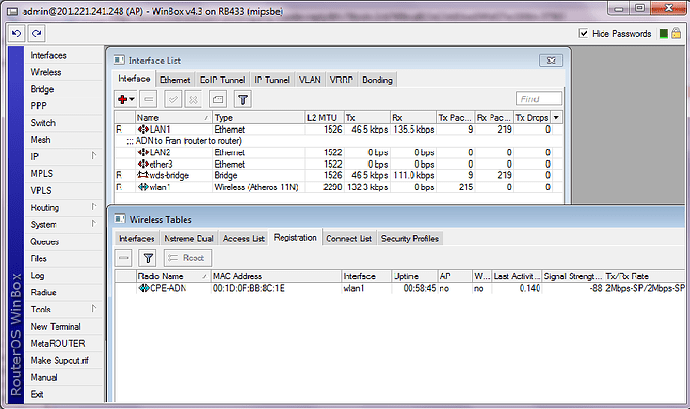Click the Disable cross button in Interface List

tap(193, 99)
